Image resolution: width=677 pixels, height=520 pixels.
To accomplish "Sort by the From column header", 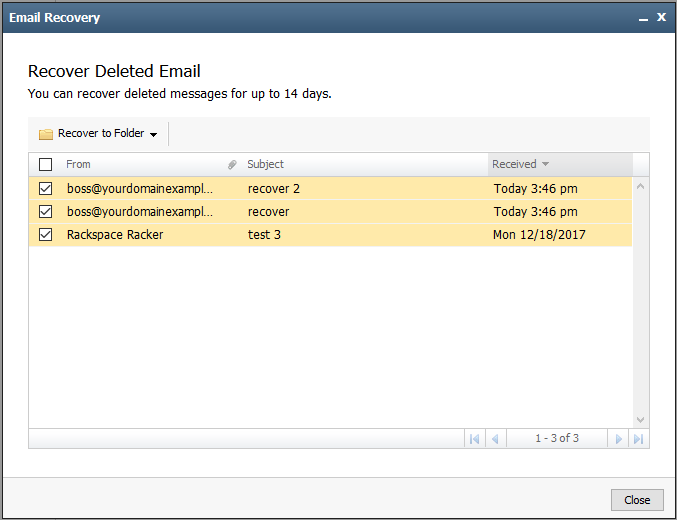I will click(78, 164).
